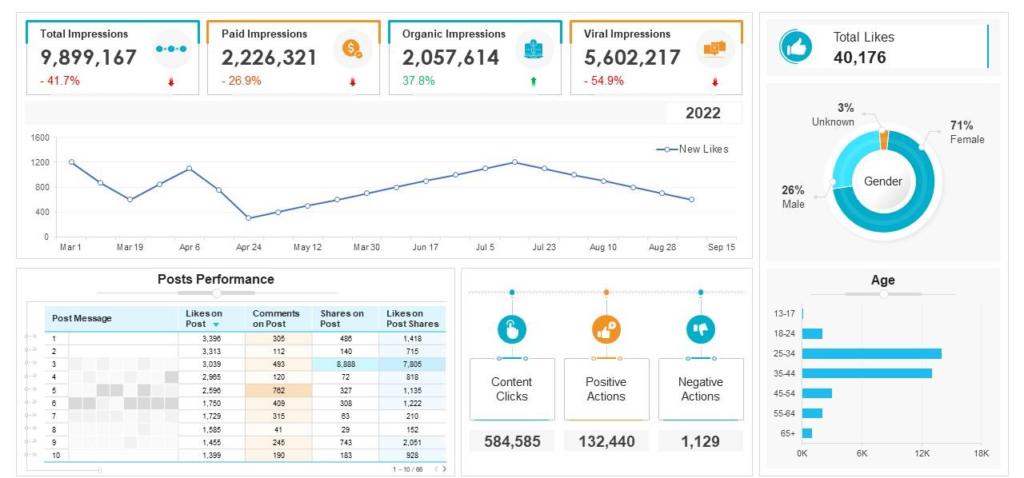Click the 1,129 Negative Actions value
The image size is (1024, 478).
tap(700, 441)
